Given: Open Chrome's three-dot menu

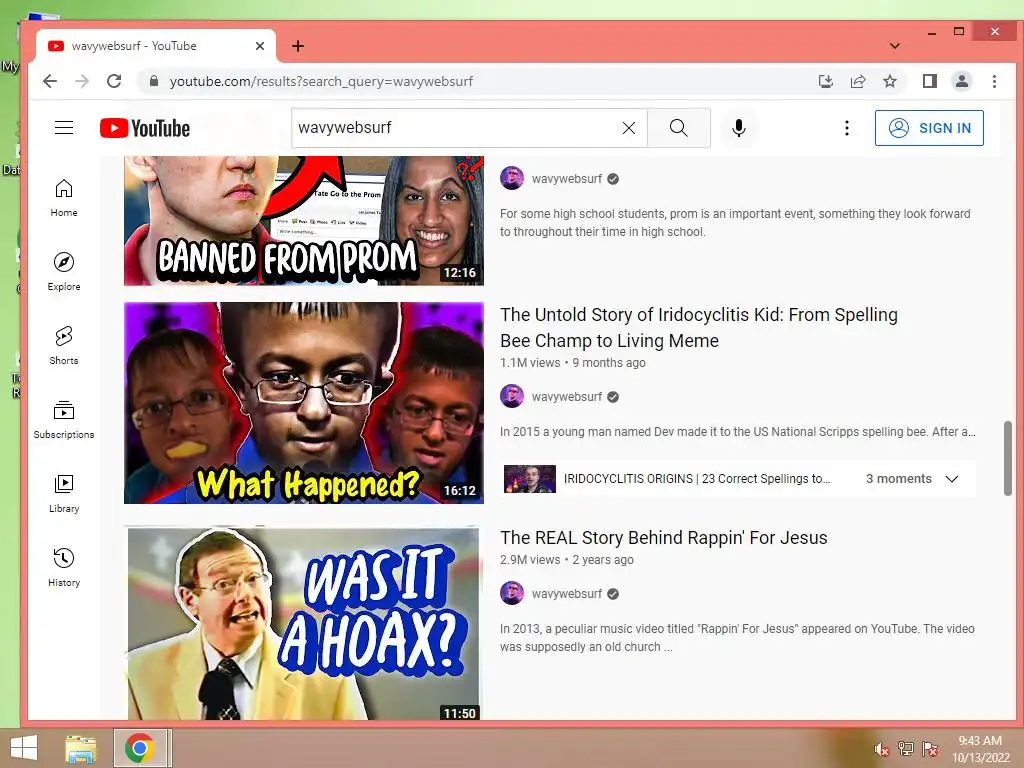Looking at the screenshot, I should click(994, 81).
